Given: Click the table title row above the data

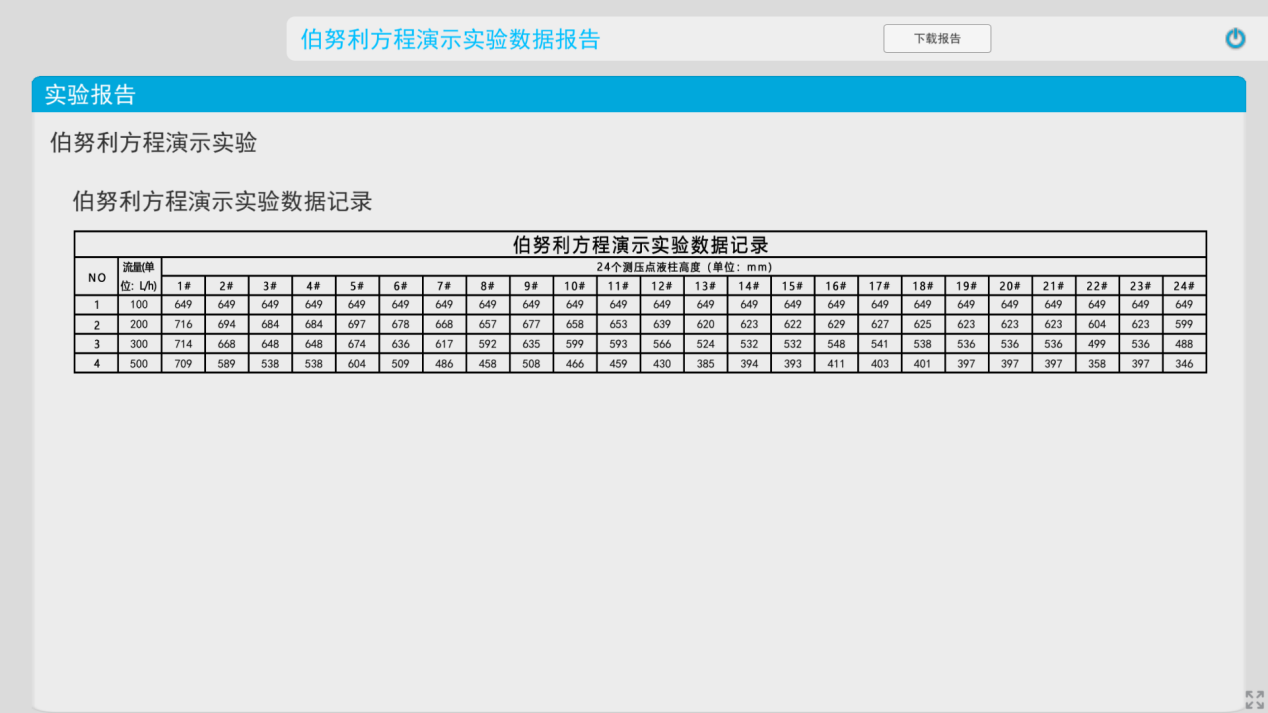Looking at the screenshot, I should (x=640, y=245).
